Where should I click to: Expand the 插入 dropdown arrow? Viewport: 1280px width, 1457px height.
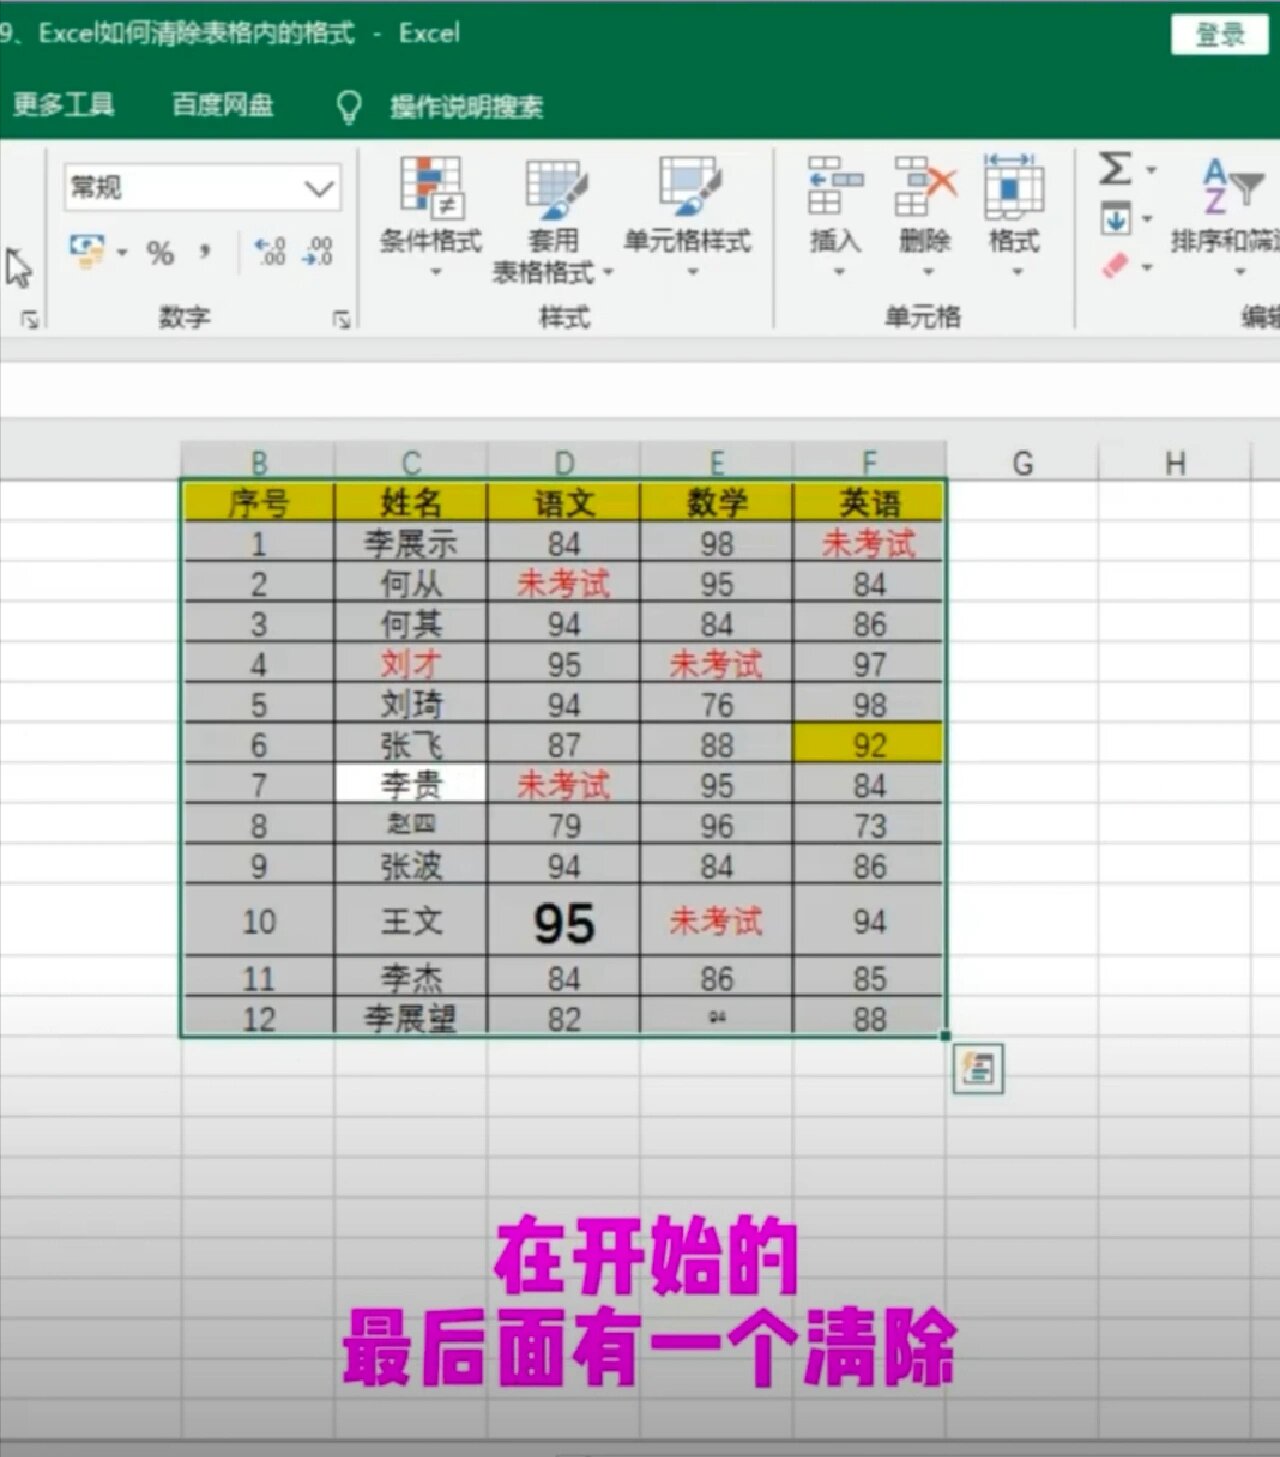838,272
